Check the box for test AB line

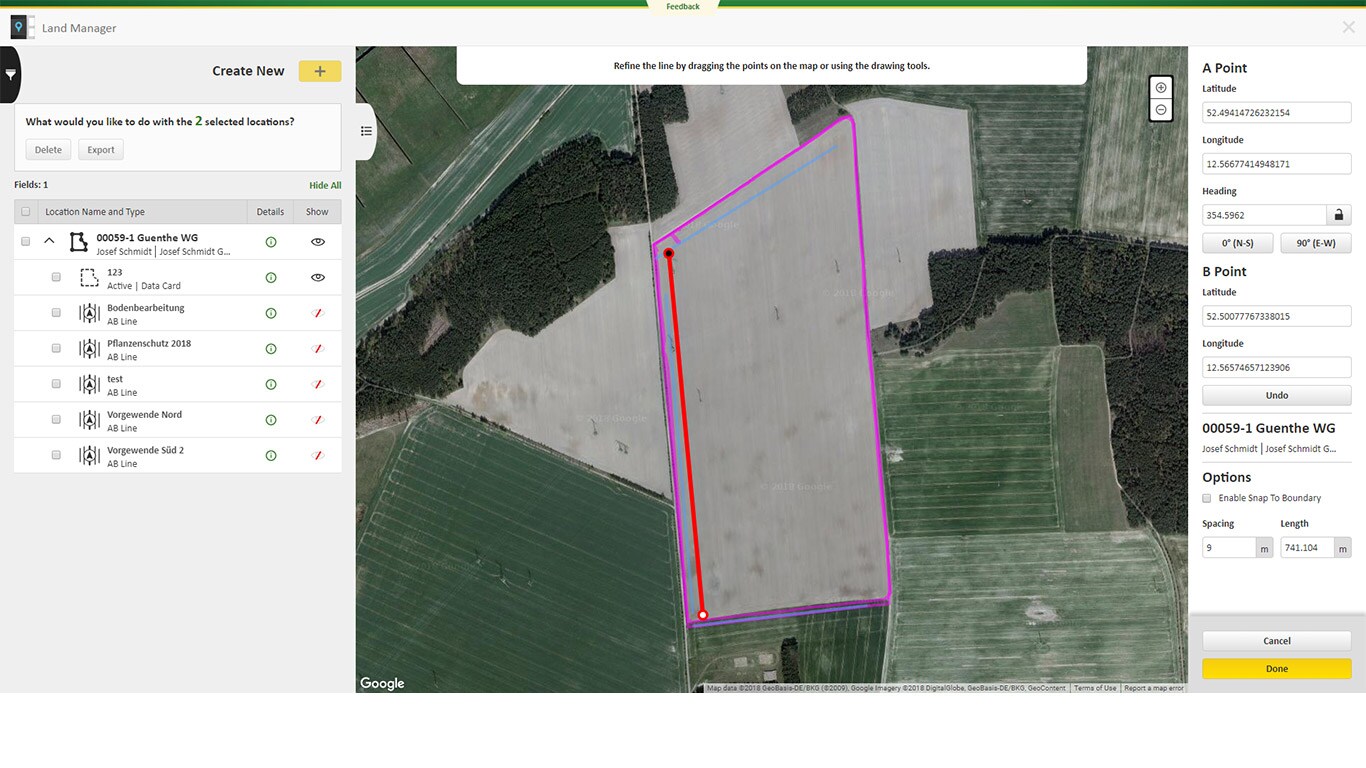(56, 384)
